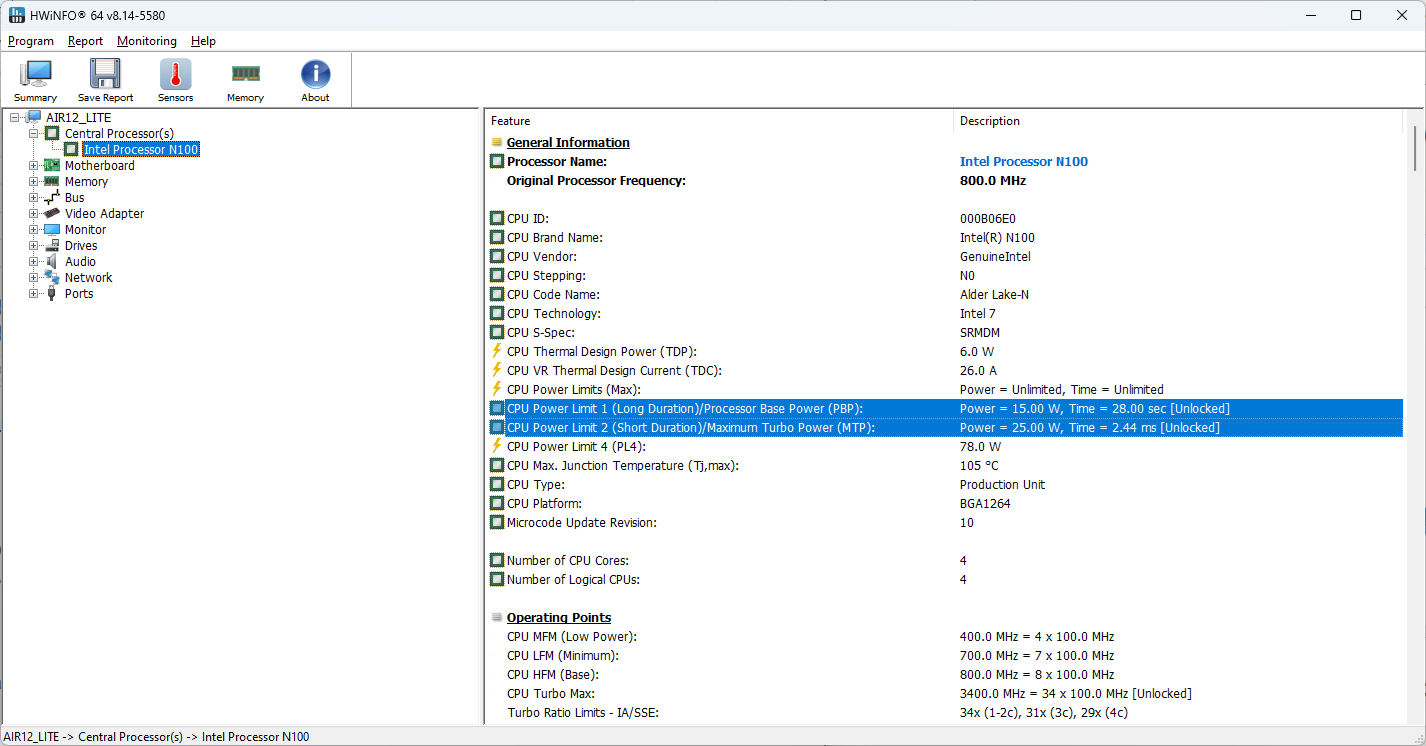Viewport: 1426px width, 746px height.
Task: Click the AIR12_LITE computer icon
Action: tap(34, 118)
